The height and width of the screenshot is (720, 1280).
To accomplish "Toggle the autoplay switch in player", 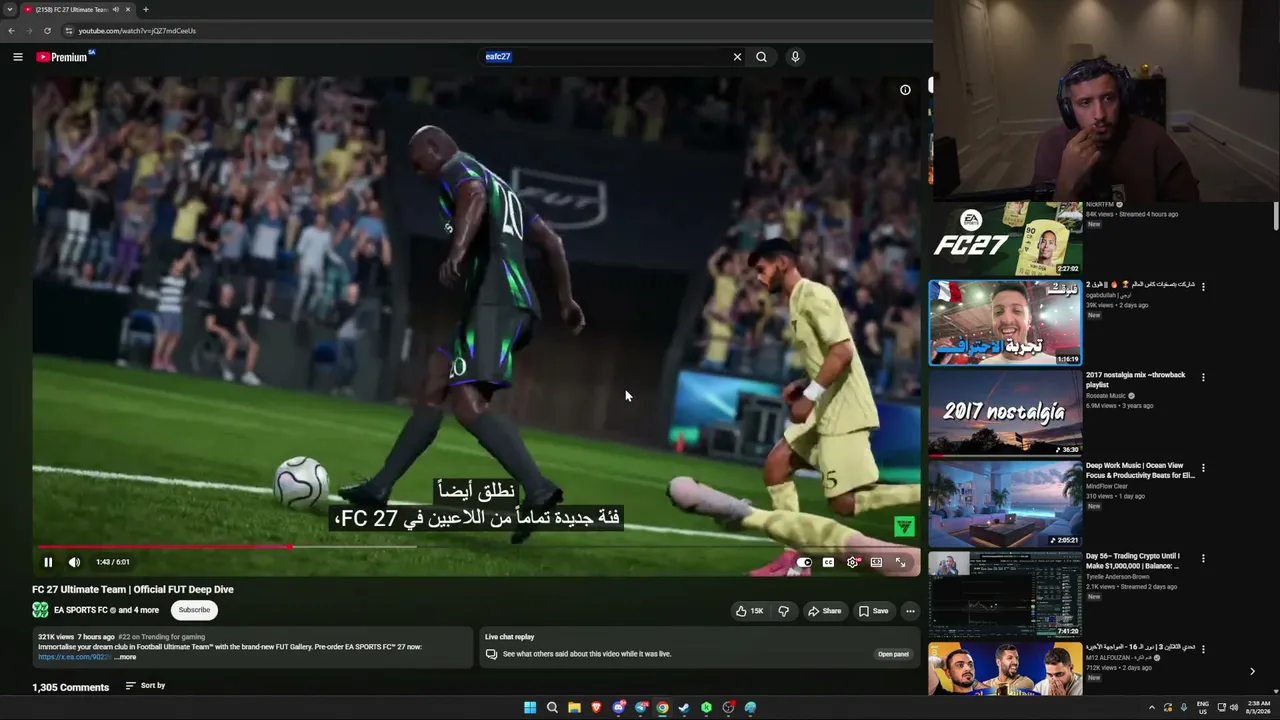I will pos(804,562).
